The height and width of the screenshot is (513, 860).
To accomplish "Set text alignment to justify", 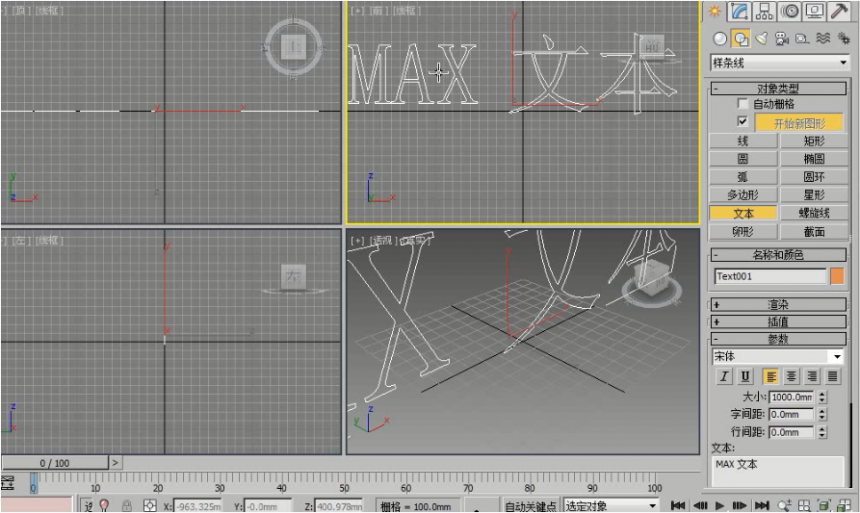I will pos(833,376).
